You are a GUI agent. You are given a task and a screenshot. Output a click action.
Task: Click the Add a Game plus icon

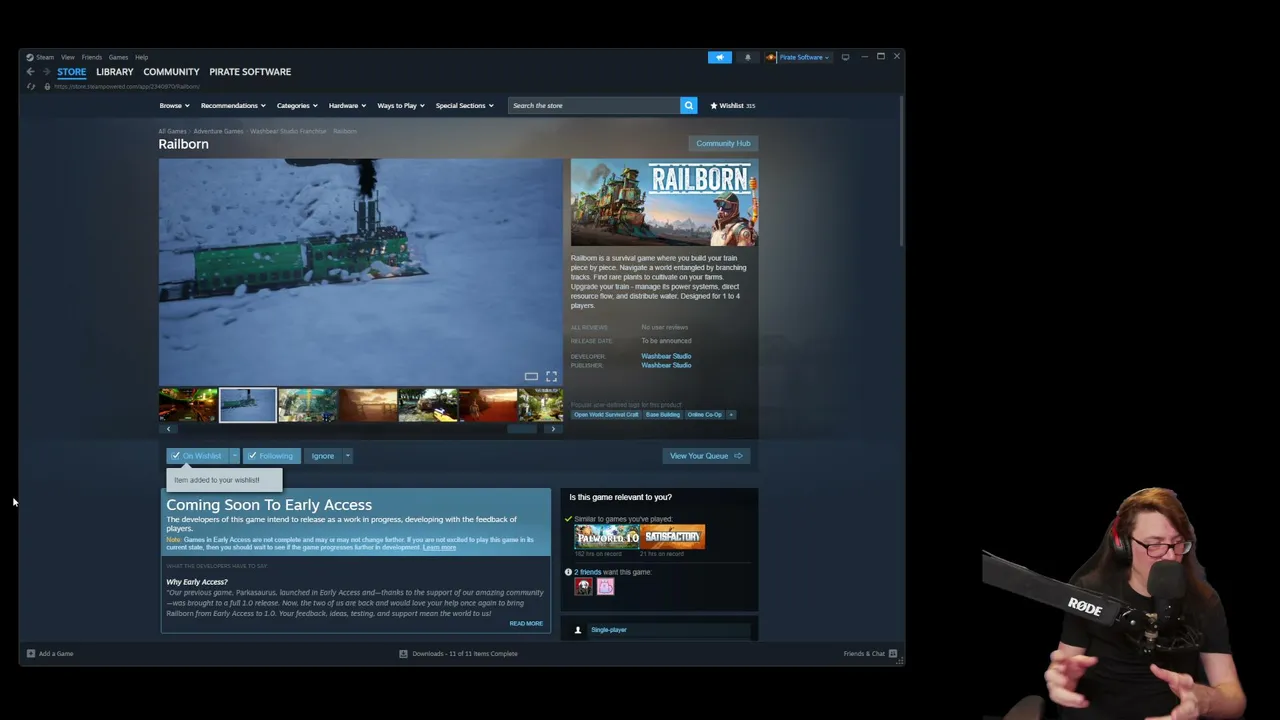point(31,654)
